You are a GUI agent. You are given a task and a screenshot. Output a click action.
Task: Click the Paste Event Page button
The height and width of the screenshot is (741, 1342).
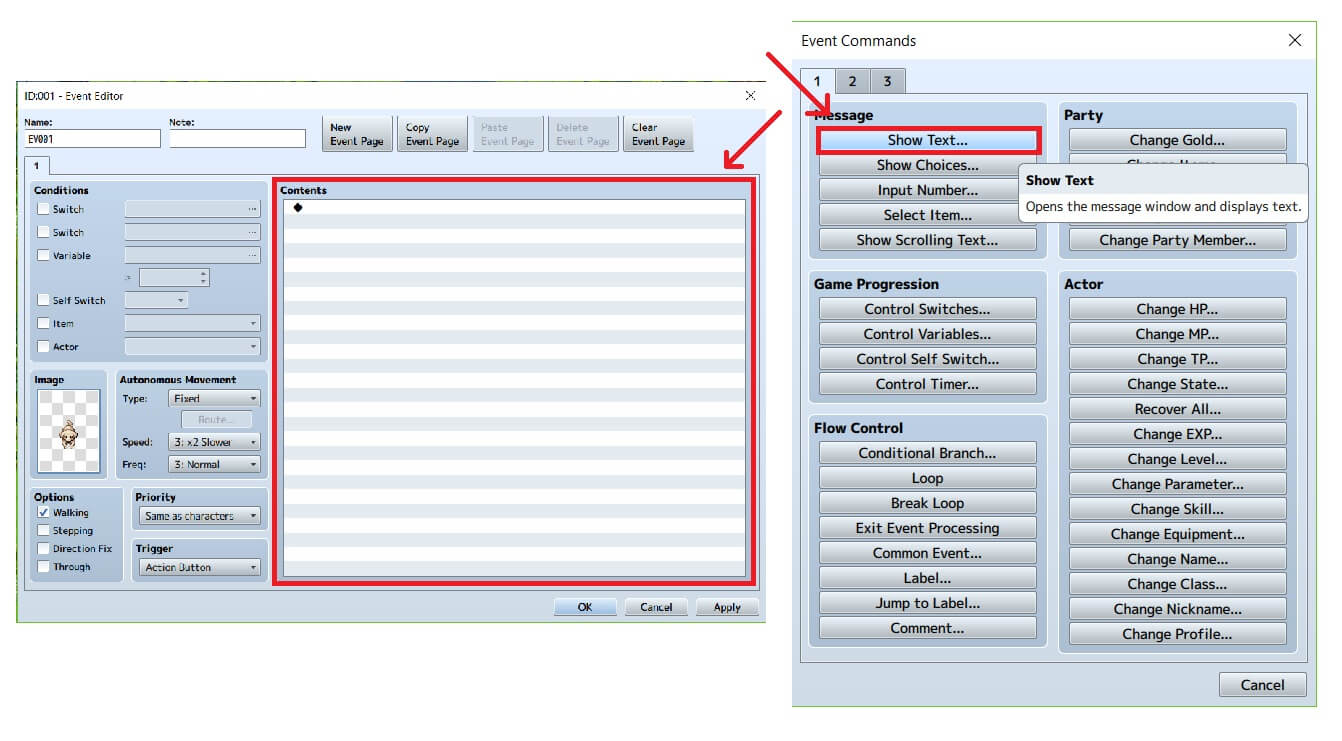507,134
